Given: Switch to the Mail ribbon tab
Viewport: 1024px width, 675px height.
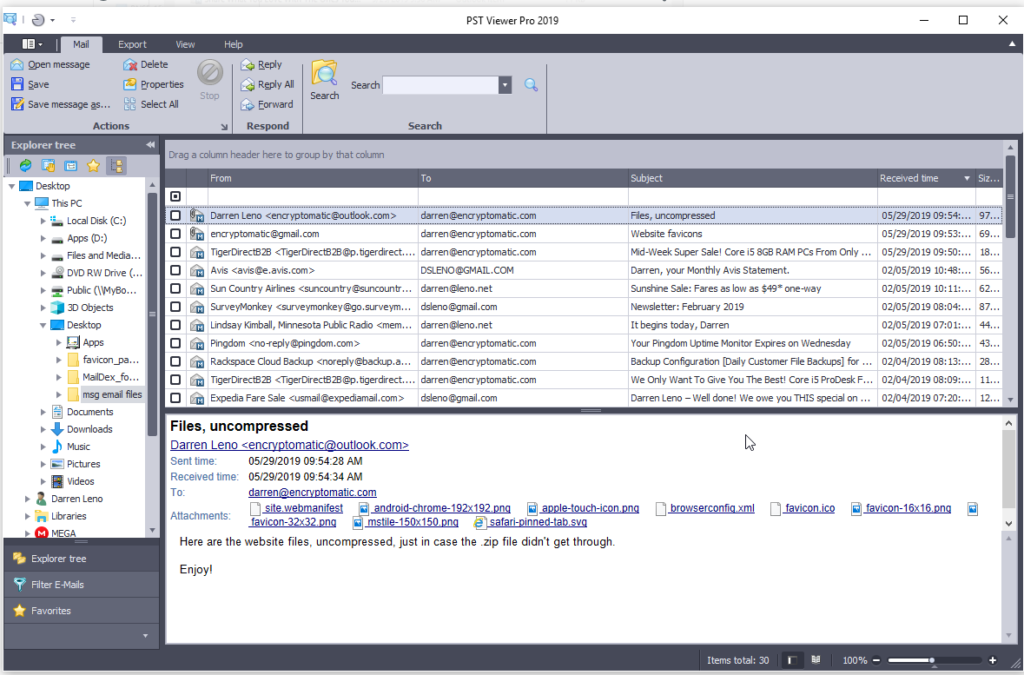Looking at the screenshot, I should [x=81, y=44].
